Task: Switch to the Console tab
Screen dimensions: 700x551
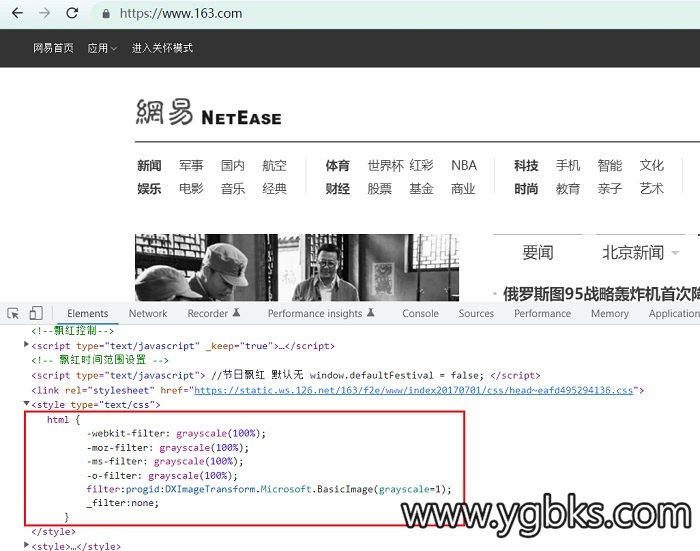Action: (x=420, y=313)
